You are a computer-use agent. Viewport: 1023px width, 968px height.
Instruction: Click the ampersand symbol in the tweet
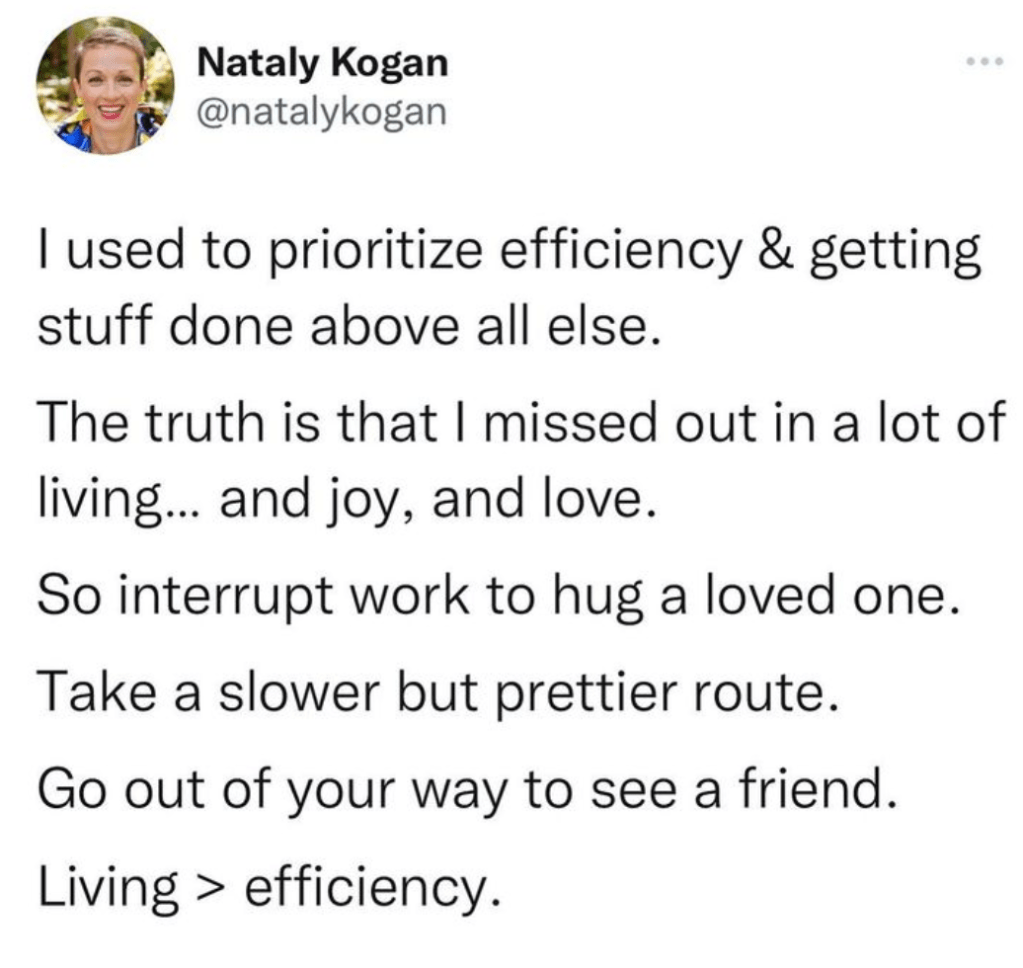777,250
